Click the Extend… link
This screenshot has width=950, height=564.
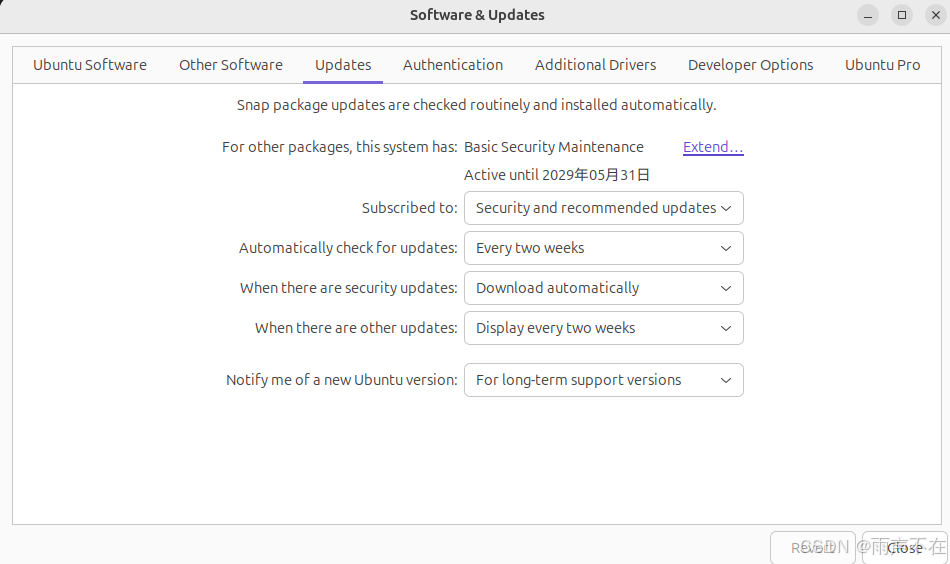click(x=713, y=147)
